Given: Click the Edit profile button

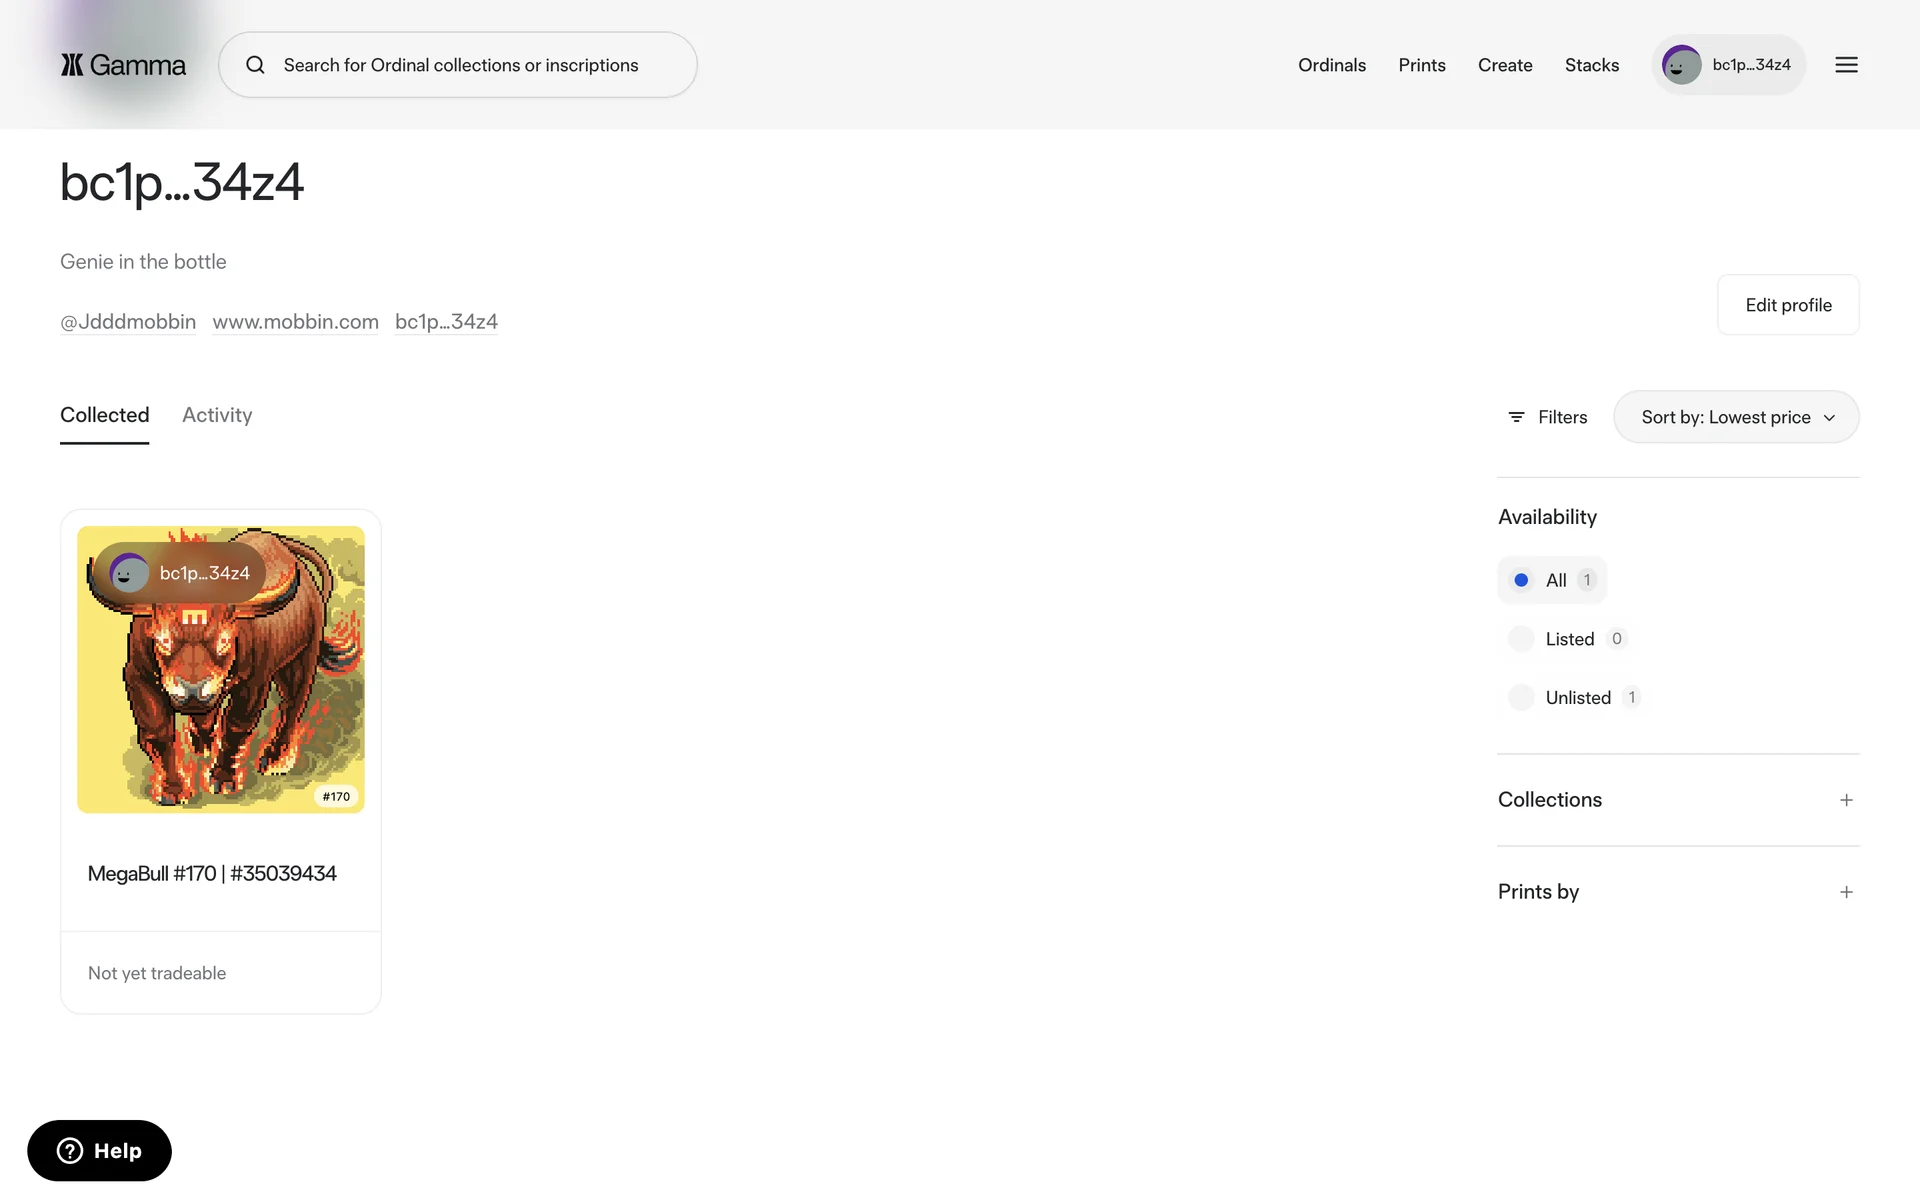Looking at the screenshot, I should (x=1788, y=305).
